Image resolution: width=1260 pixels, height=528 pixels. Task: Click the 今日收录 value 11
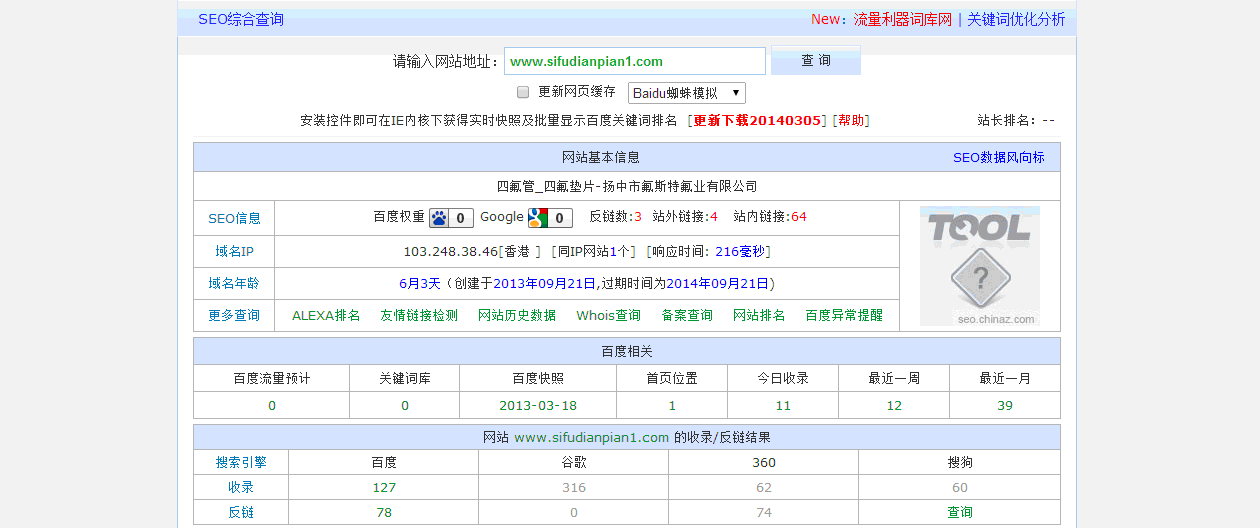[x=783, y=406]
